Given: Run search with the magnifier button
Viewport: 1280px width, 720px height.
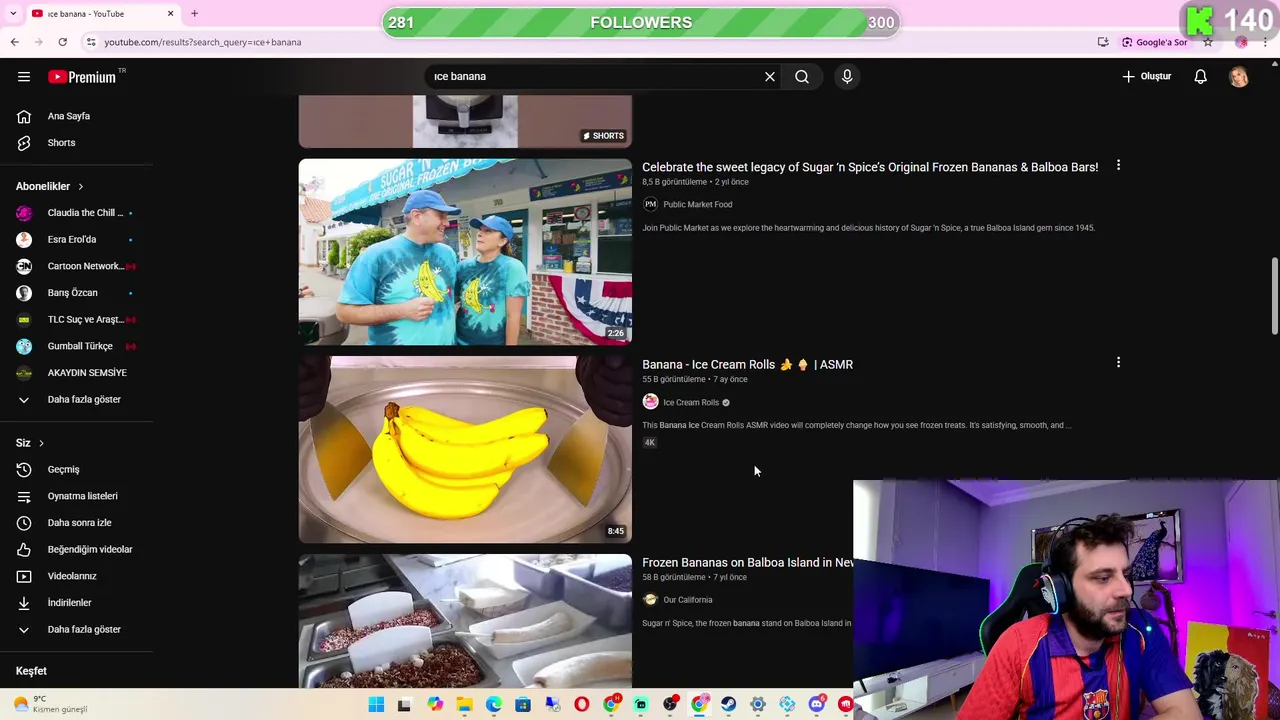Looking at the screenshot, I should pos(802,76).
